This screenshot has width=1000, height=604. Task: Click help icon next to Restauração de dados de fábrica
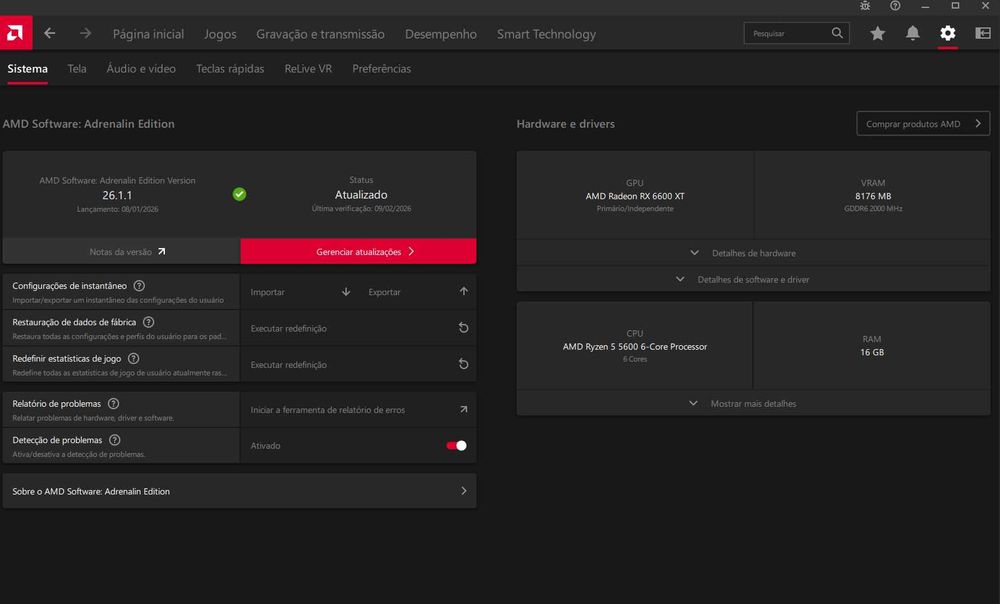pyautogui.click(x=149, y=322)
